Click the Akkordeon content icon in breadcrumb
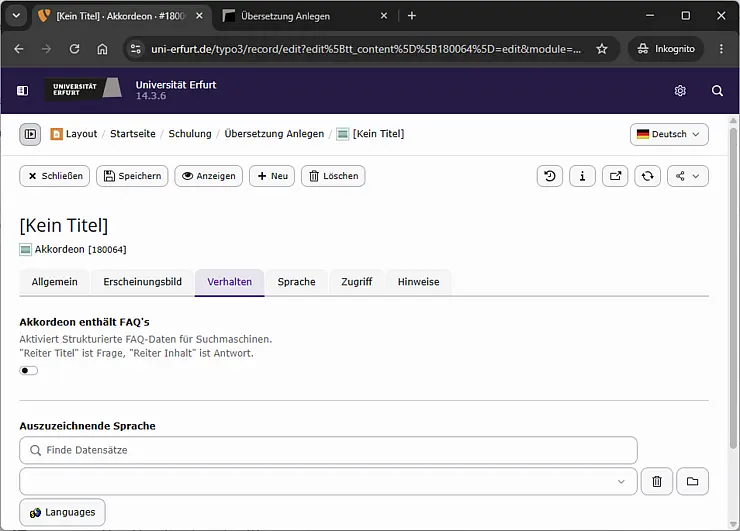Image resolution: width=740 pixels, height=531 pixels. click(x=343, y=134)
